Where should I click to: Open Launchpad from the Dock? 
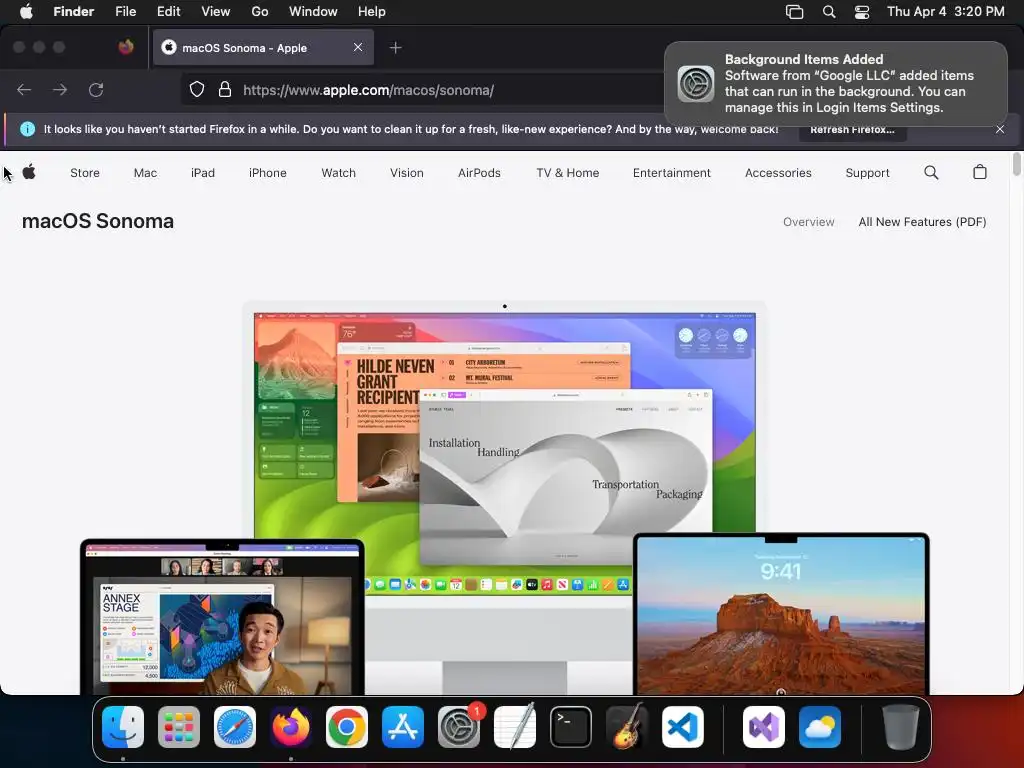tap(179, 727)
